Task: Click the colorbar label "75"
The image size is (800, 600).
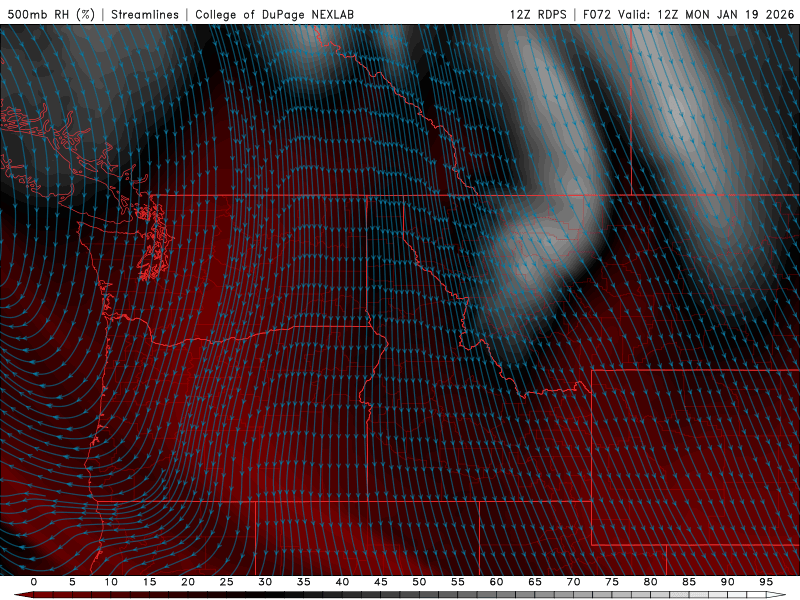Action: 612,582
